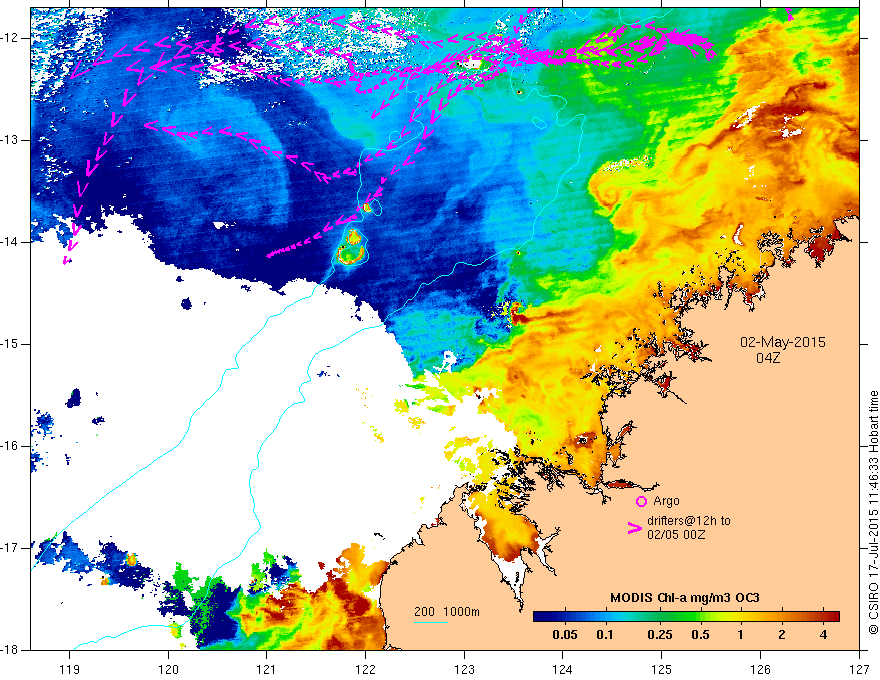Click latitude axis label '-18'
Image resolution: width=880 pixels, height=680 pixels.
point(10,650)
